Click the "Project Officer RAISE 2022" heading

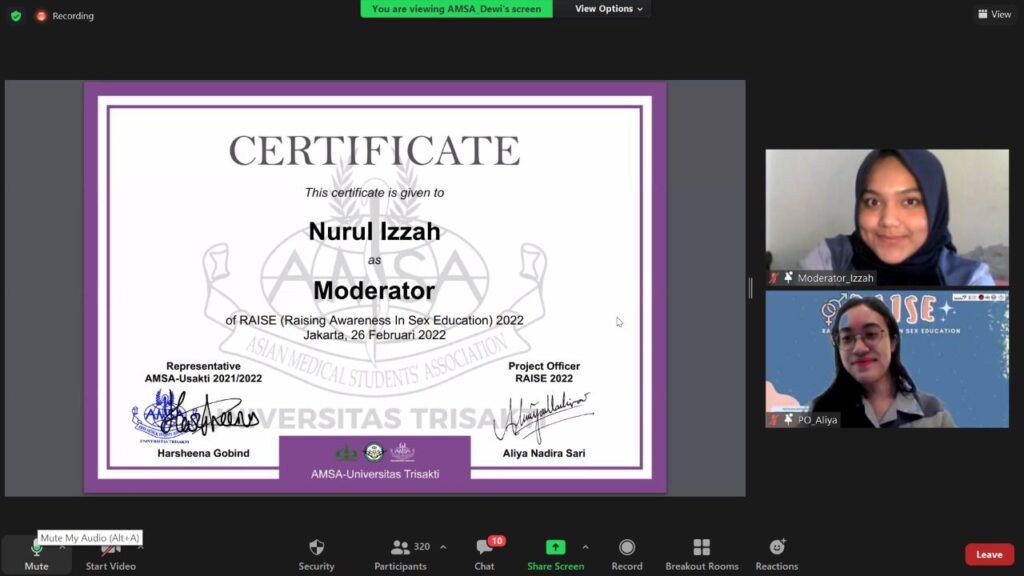[544, 372]
